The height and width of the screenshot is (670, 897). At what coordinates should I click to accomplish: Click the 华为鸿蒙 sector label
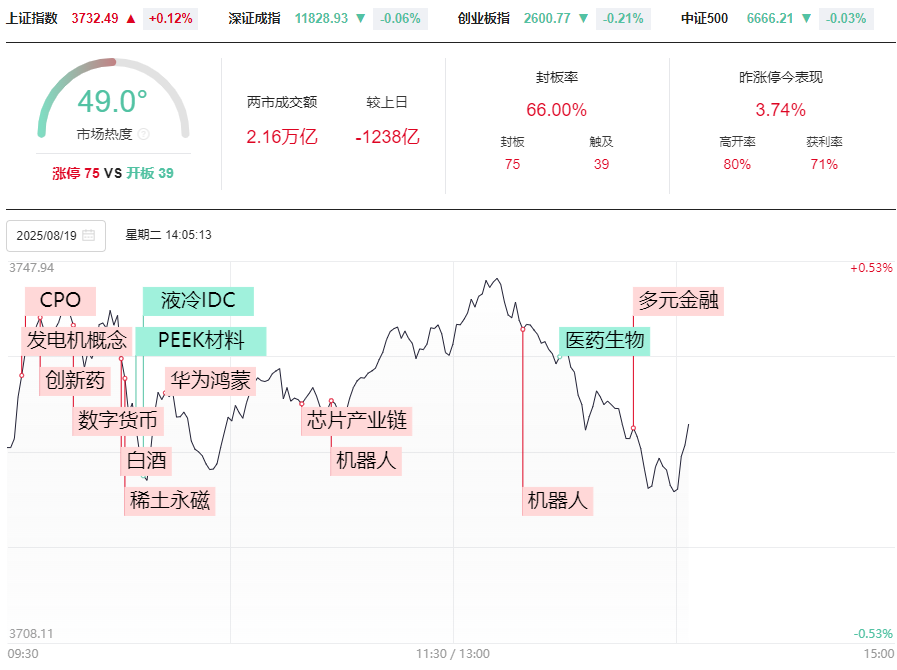point(210,380)
